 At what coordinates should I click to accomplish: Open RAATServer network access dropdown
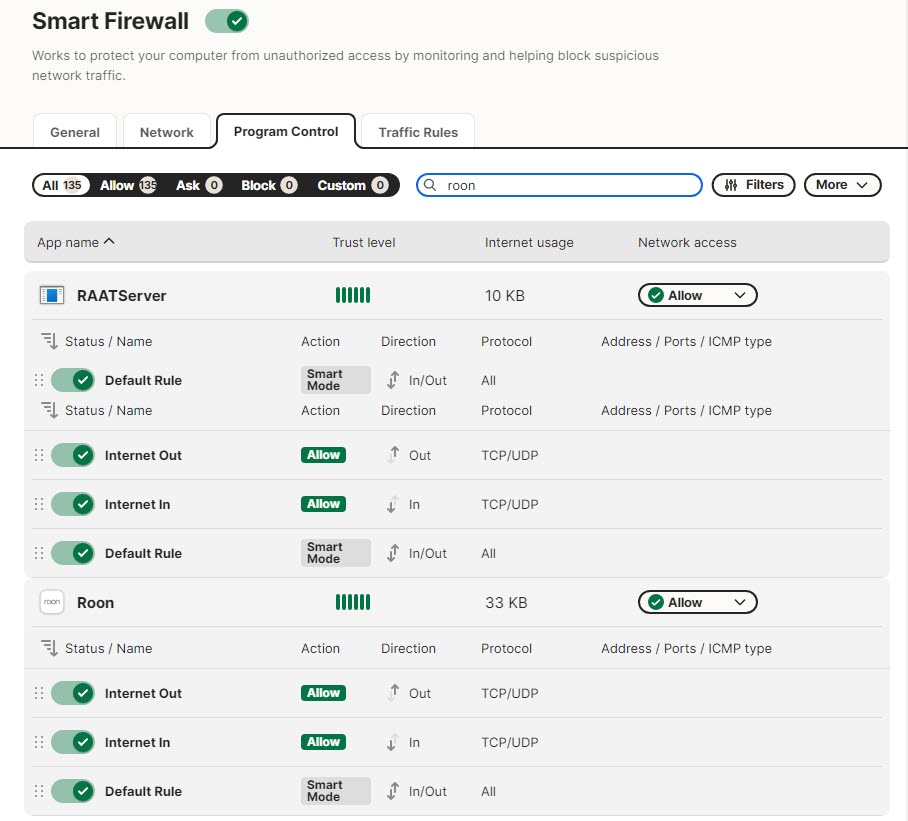tap(697, 295)
